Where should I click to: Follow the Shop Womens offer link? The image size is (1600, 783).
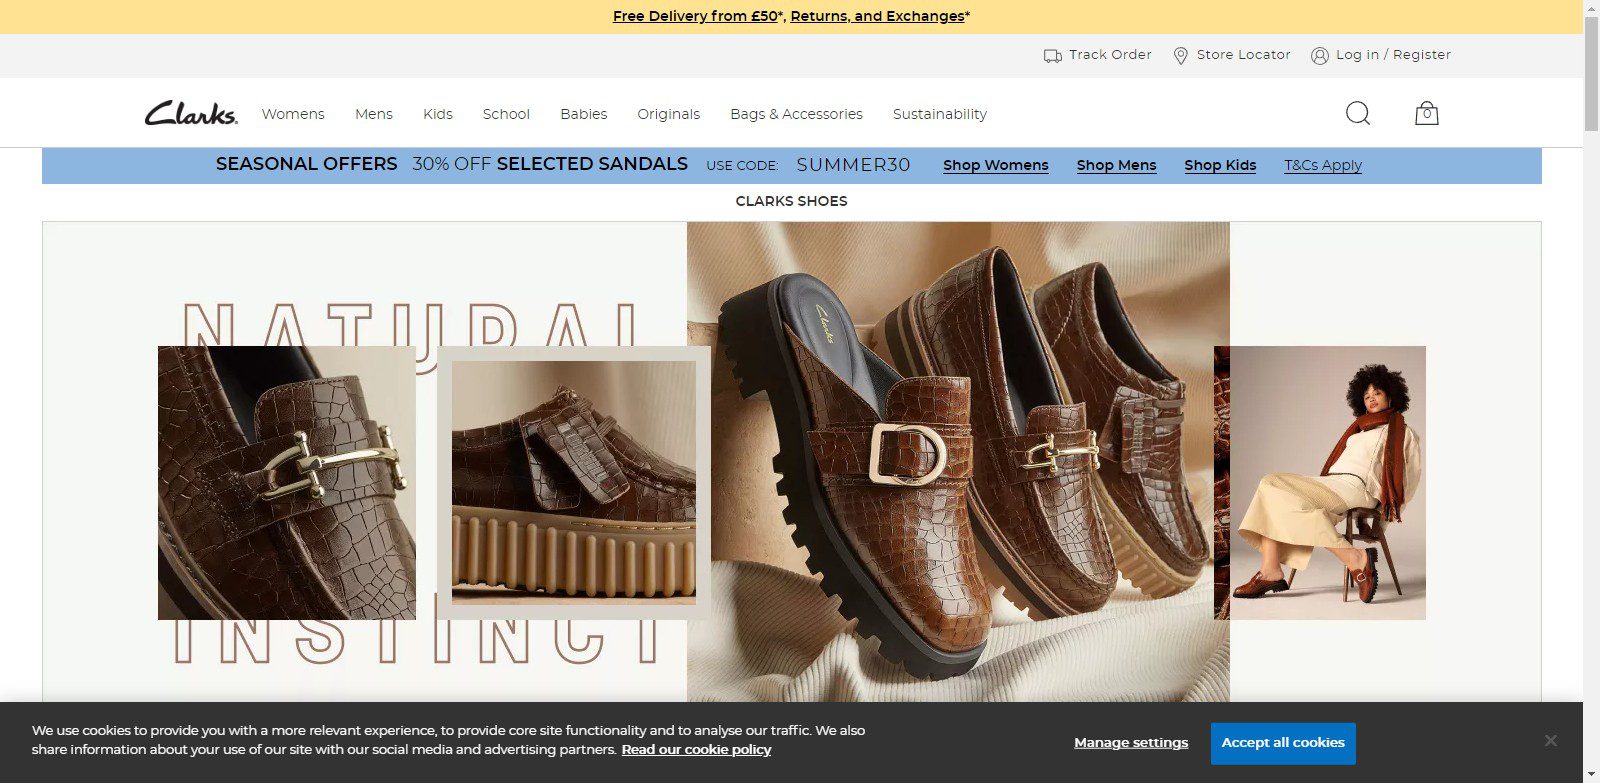coord(995,165)
